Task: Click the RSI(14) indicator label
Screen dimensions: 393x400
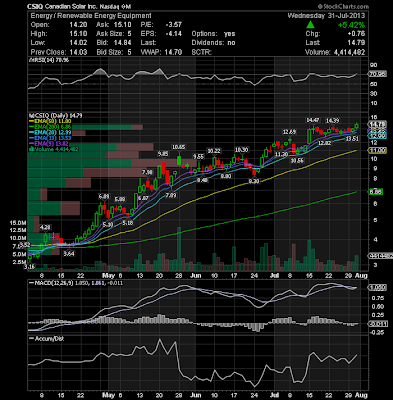Action: (x=49, y=60)
